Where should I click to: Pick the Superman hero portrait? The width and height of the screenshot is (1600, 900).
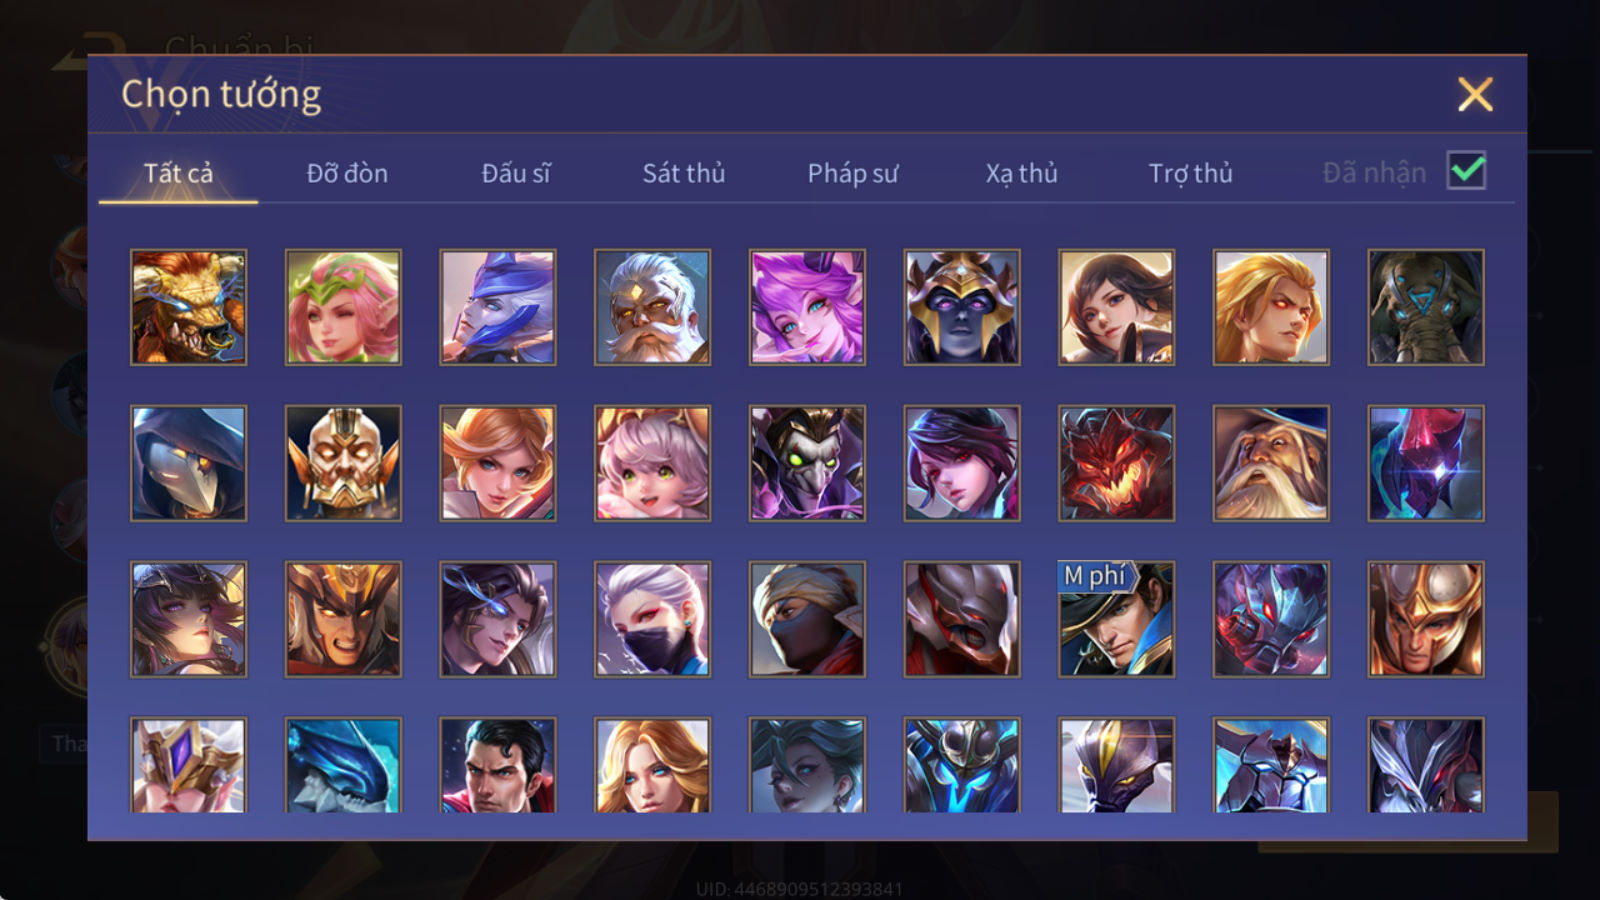pos(497,765)
